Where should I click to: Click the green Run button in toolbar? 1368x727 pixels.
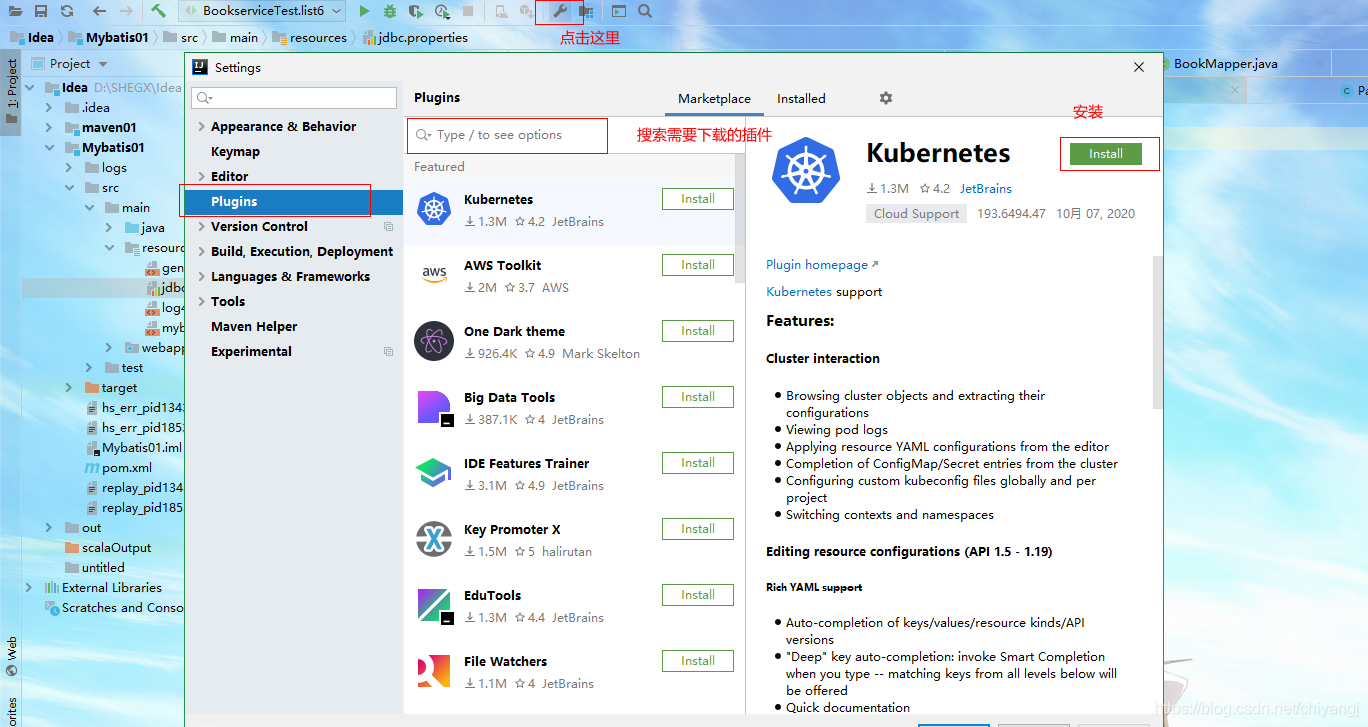pos(364,11)
